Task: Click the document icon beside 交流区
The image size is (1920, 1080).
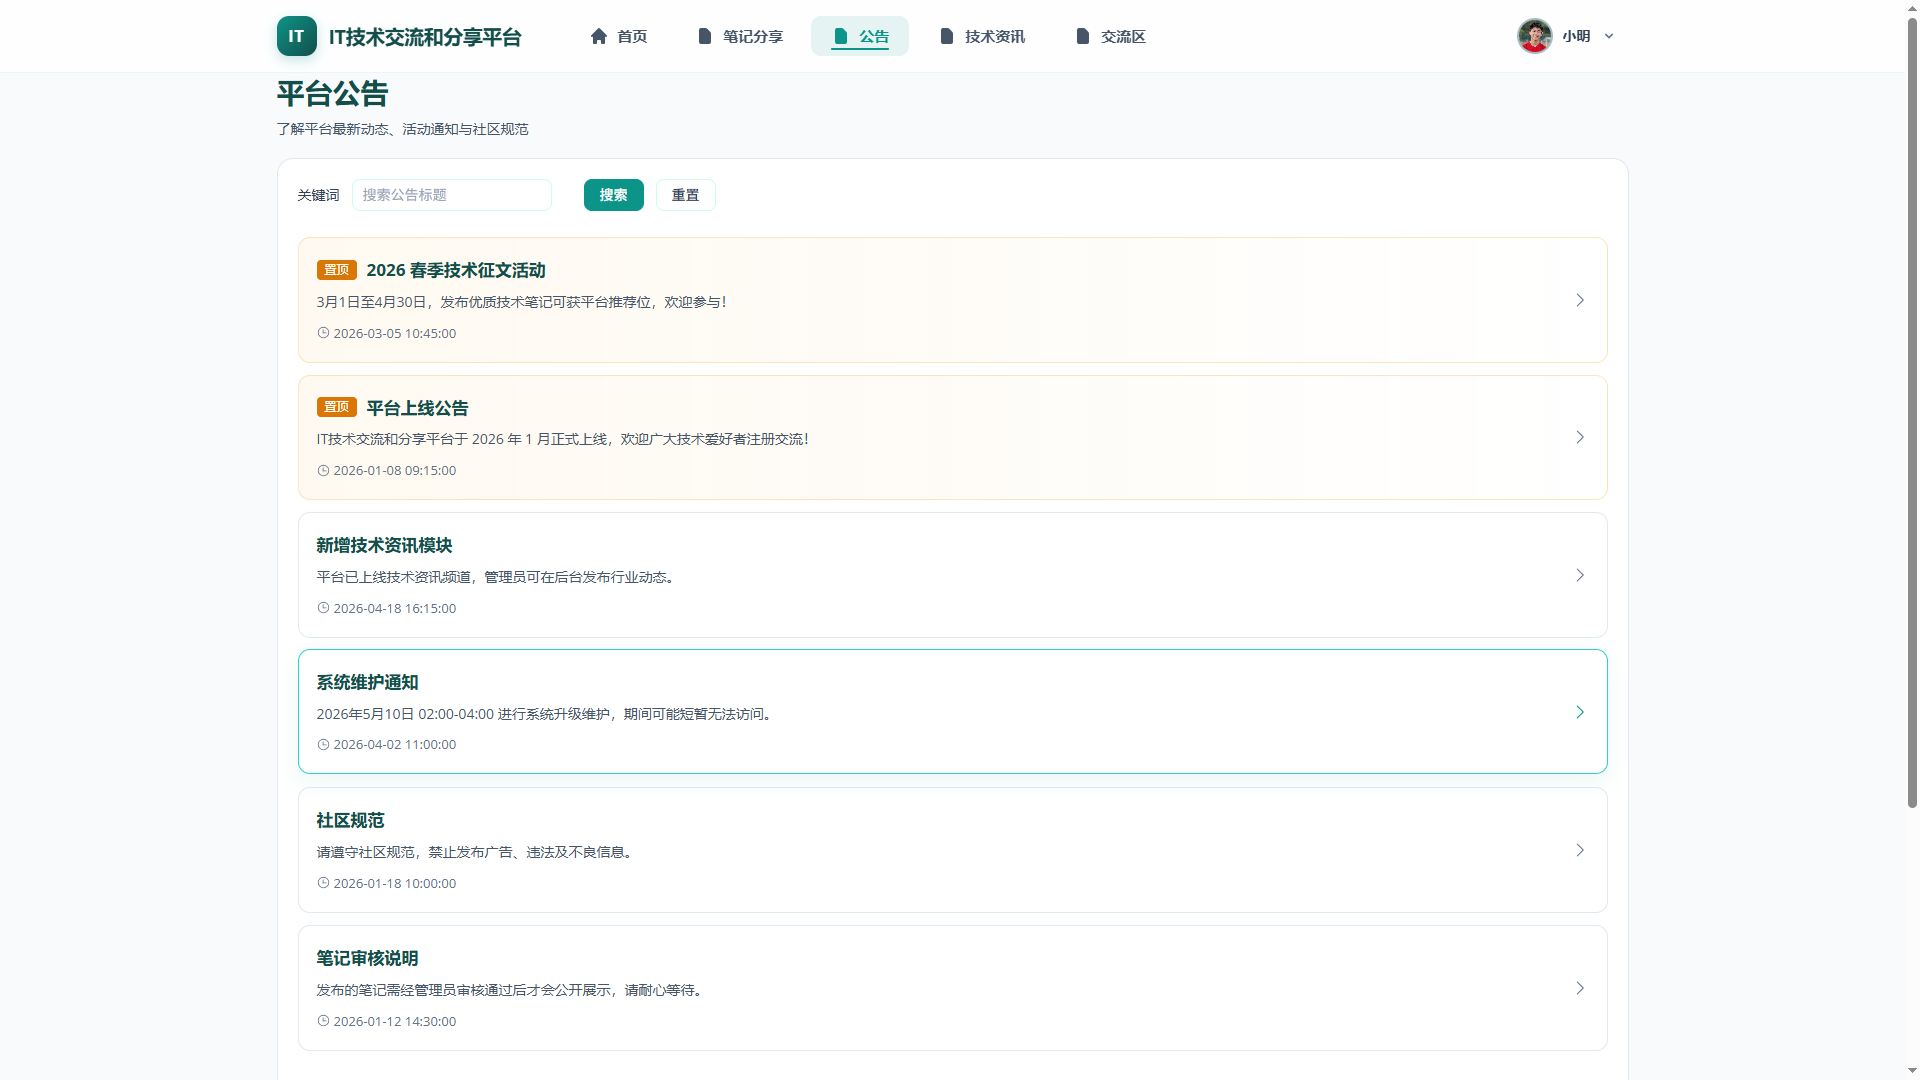Action: (1083, 36)
